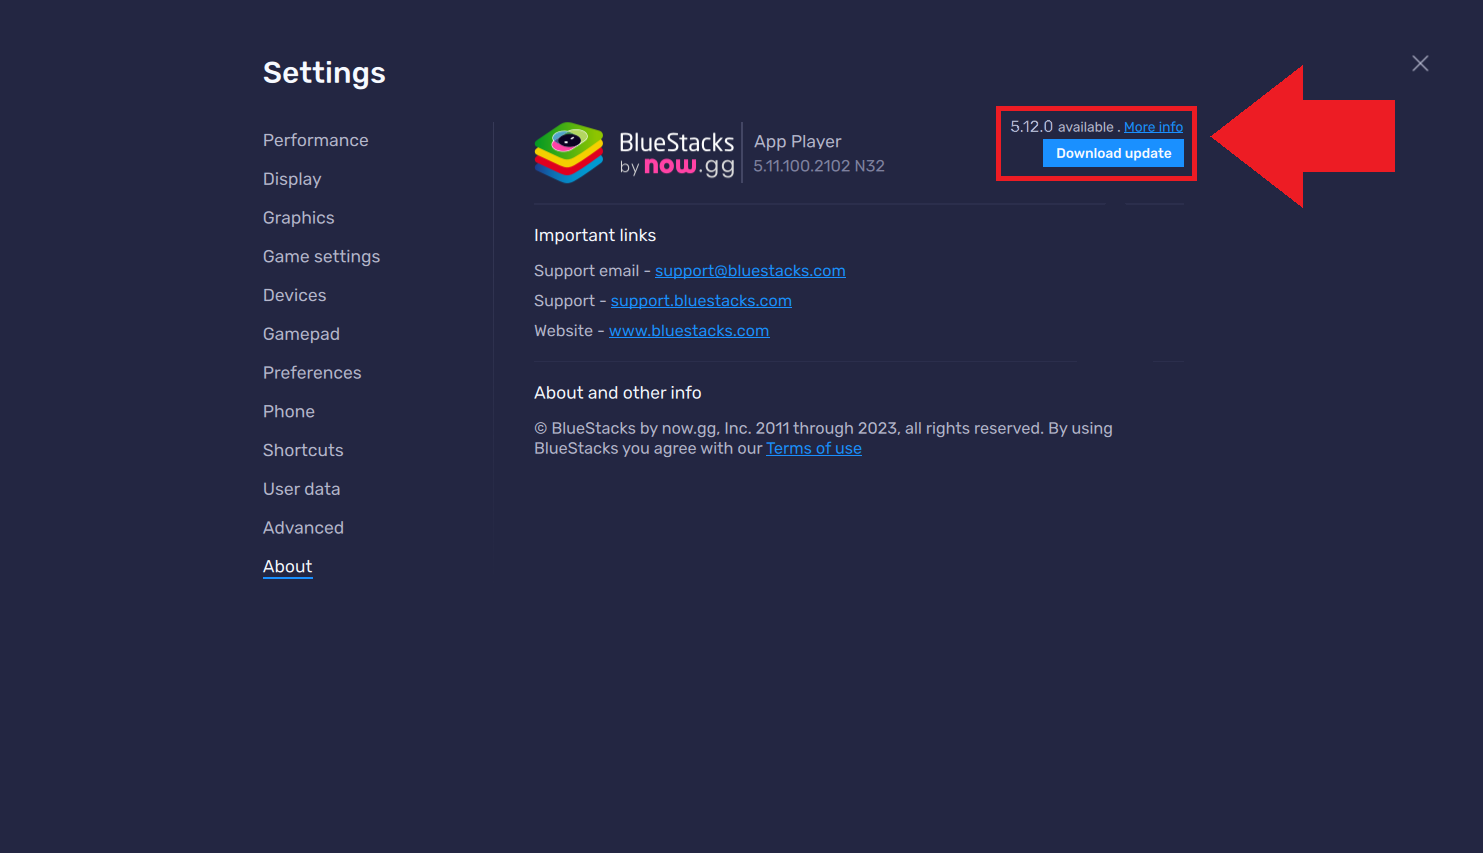Screen dimensions: 1483x853
Task: Open the Gamepad settings tab
Action: 301,334
